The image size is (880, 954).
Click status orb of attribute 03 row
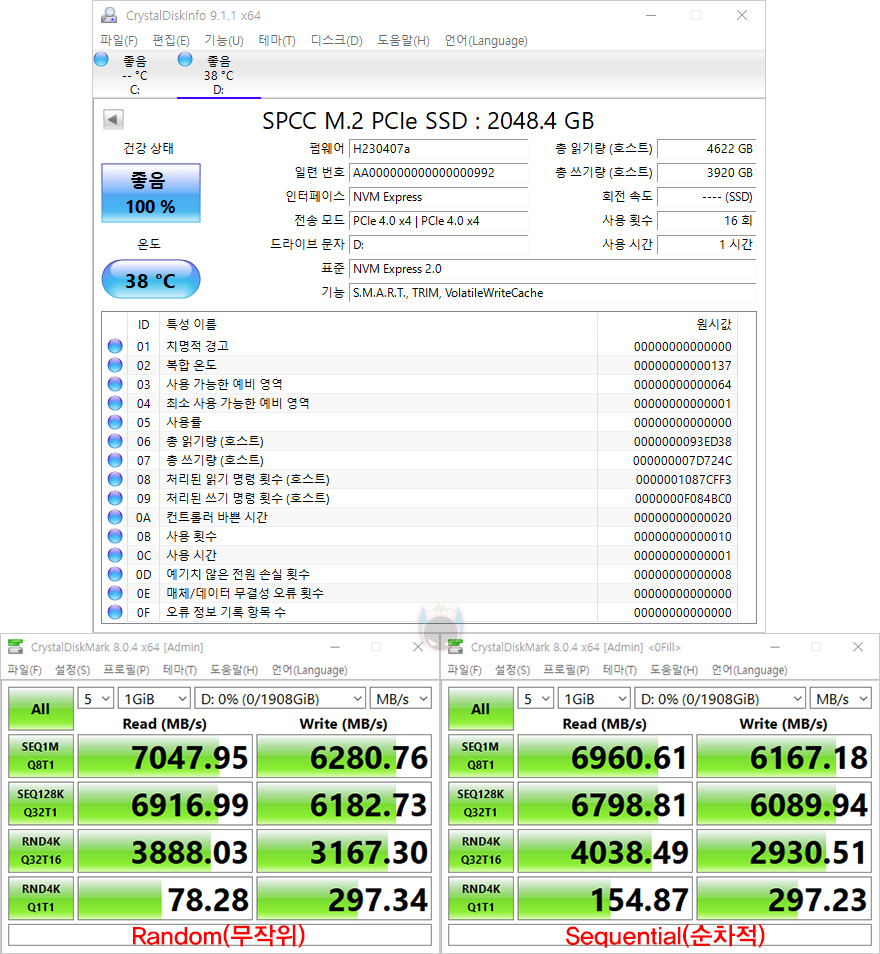(115, 384)
